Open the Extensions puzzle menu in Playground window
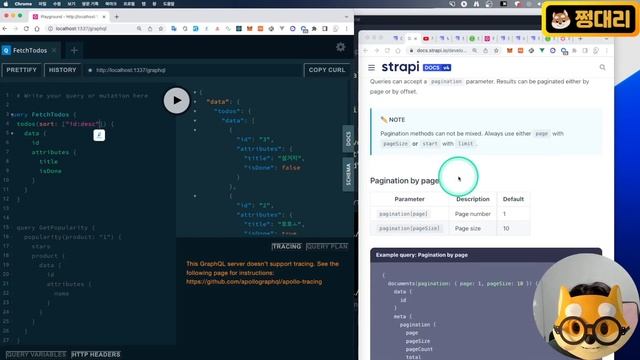The image size is (640, 360). 314,29
